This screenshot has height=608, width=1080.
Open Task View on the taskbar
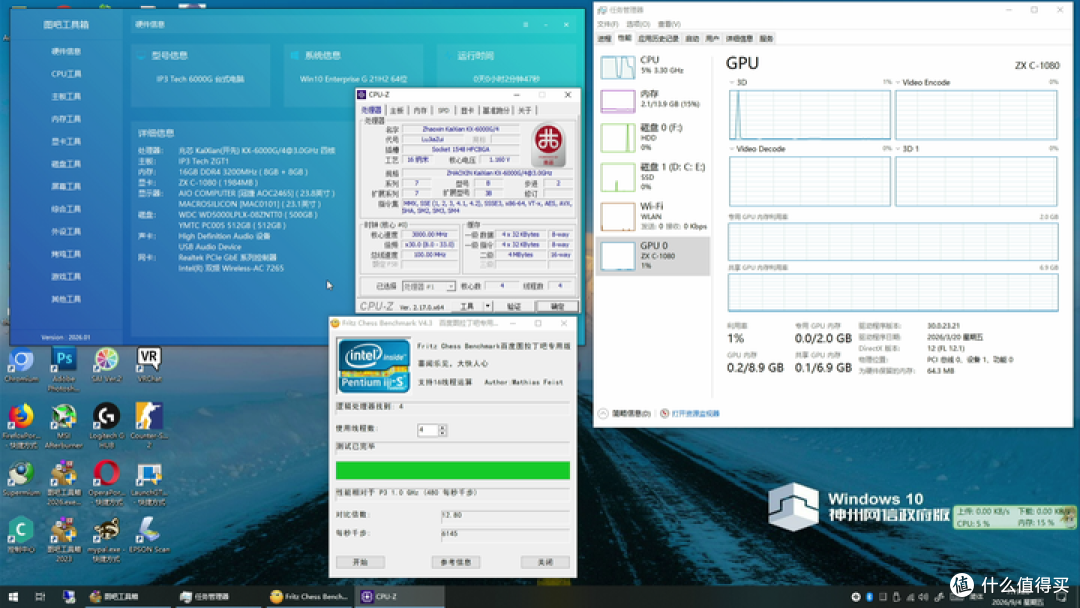pos(40,597)
